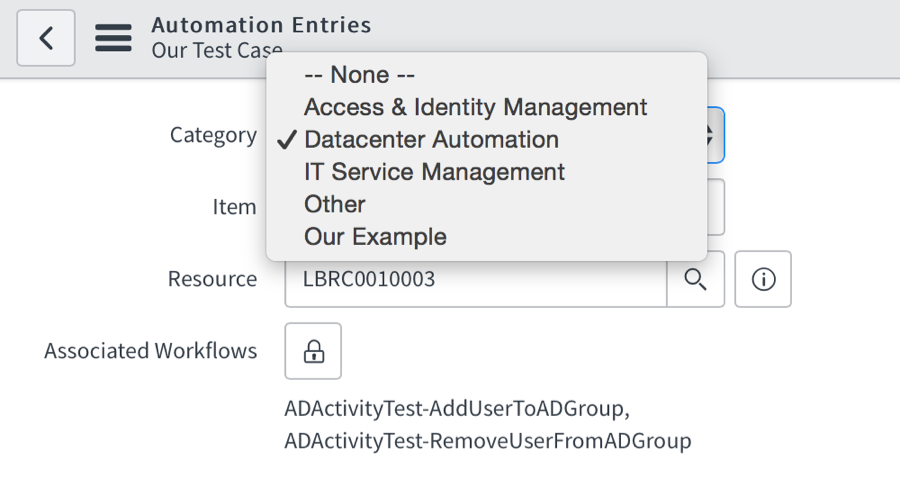Select '-- None --' in the Category list
Image resolution: width=900 pixels, height=479 pixels.
pos(359,75)
